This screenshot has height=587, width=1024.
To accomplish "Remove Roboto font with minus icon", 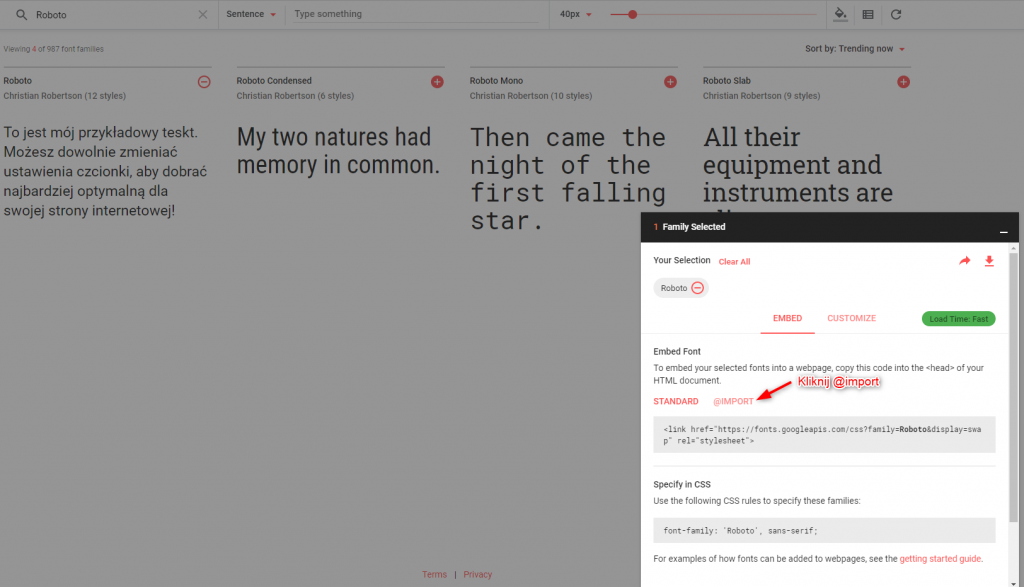I will click(204, 82).
